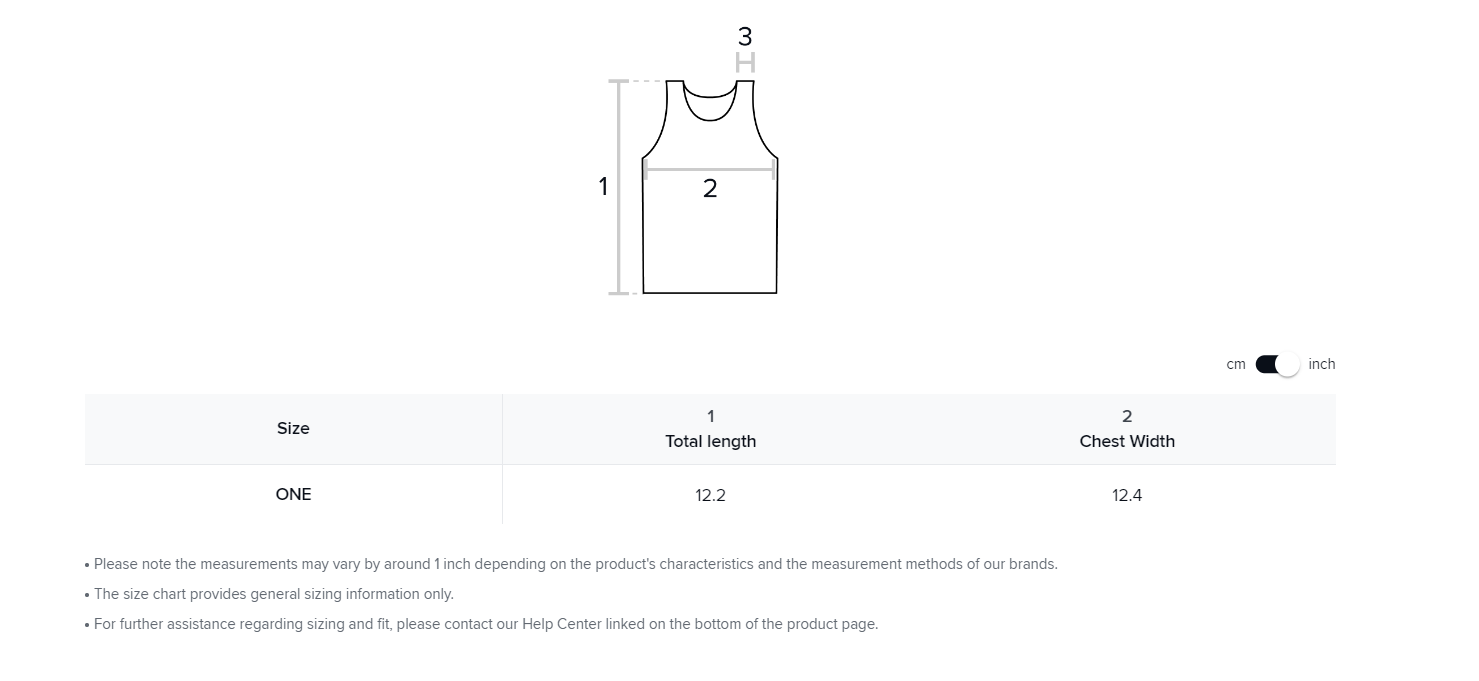Click the strap width marker under number 3
The image size is (1479, 681).
(745, 63)
